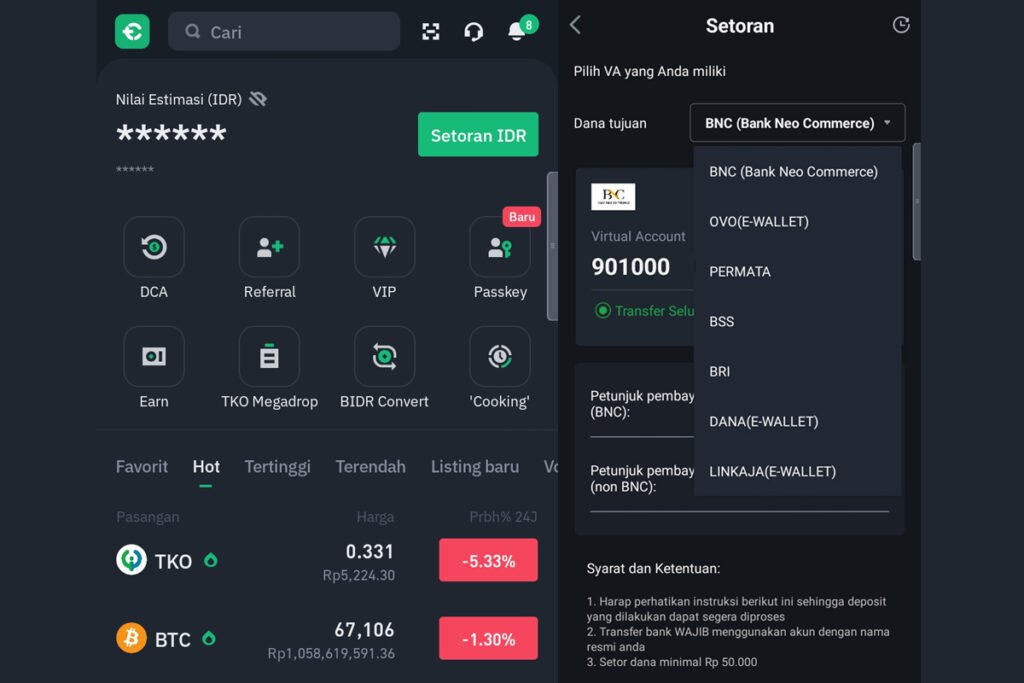Select OVO(E-WALLET) option

[x=797, y=222]
